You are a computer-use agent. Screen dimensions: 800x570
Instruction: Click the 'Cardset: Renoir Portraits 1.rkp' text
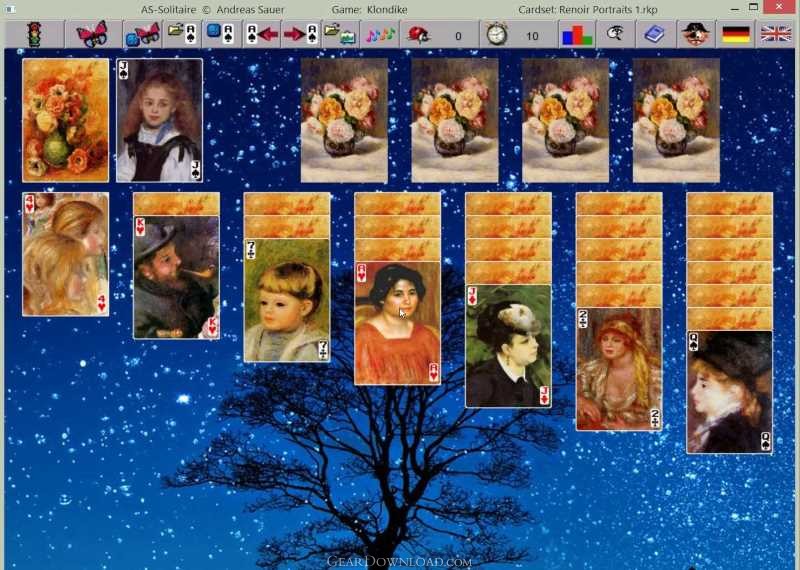pos(588,9)
